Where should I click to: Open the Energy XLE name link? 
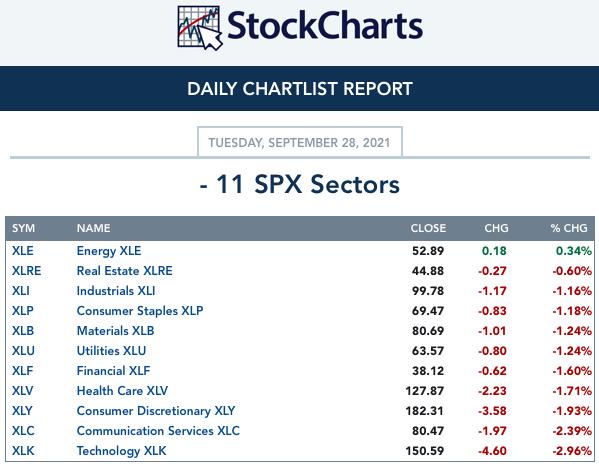[109, 251]
